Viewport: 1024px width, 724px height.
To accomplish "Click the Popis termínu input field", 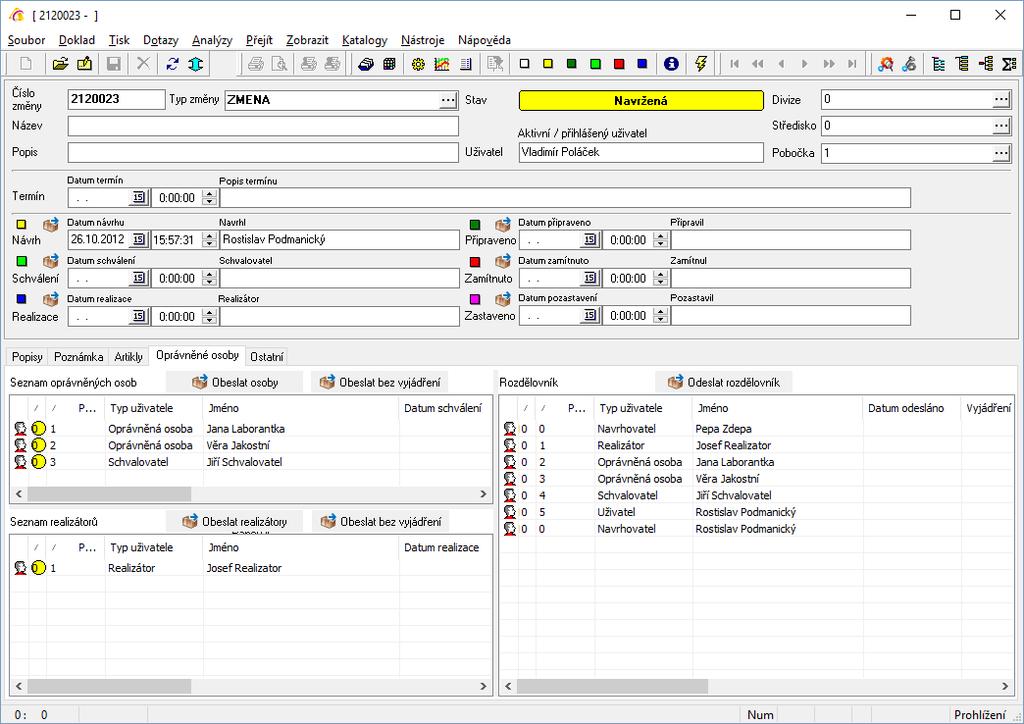I will [x=565, y=198].
